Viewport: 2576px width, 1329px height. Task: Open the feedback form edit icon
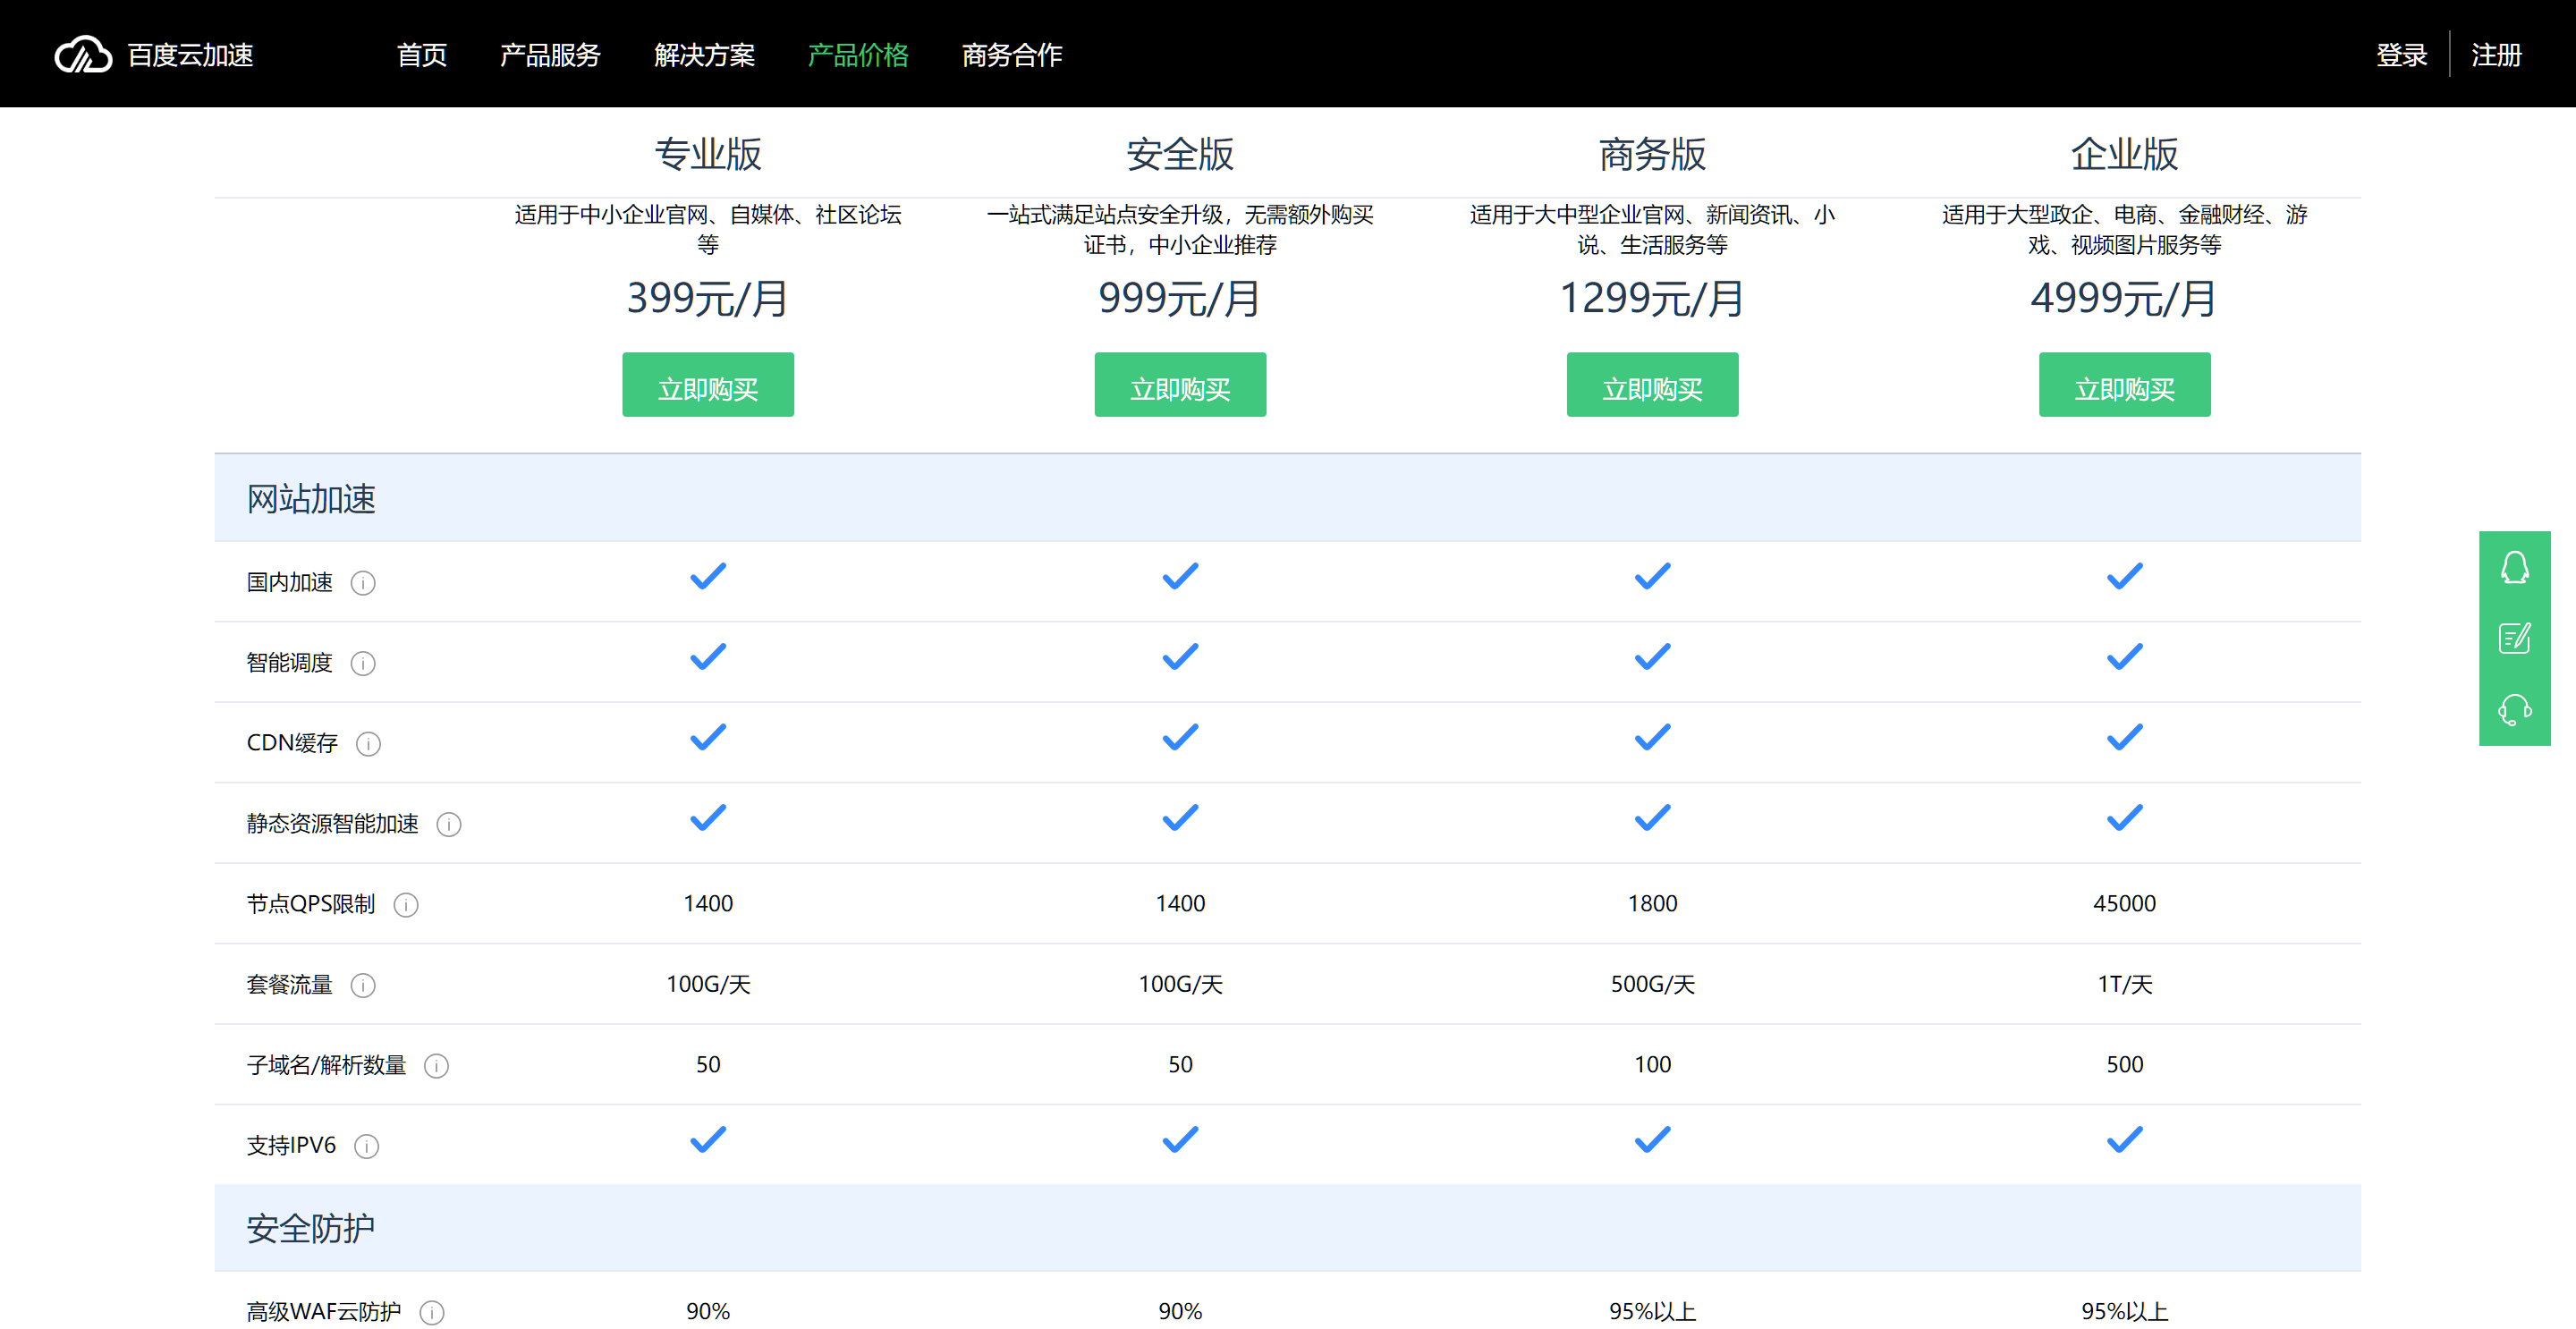(x=2514, y=638)
